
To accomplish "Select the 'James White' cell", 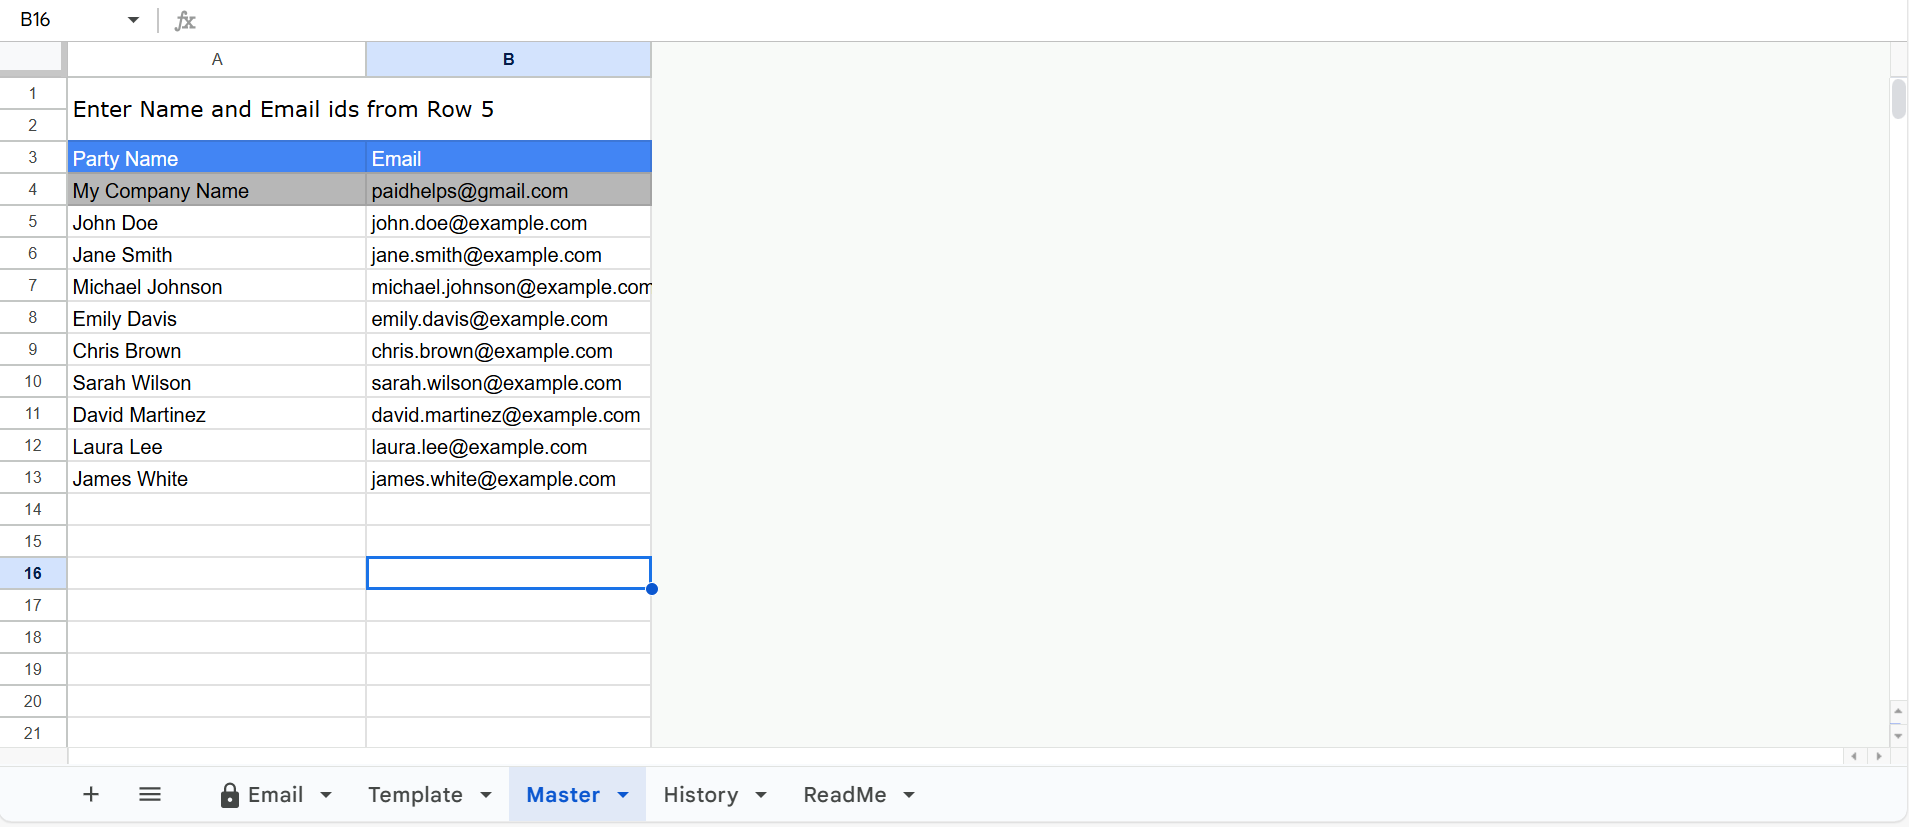I will tap(217, 478).
